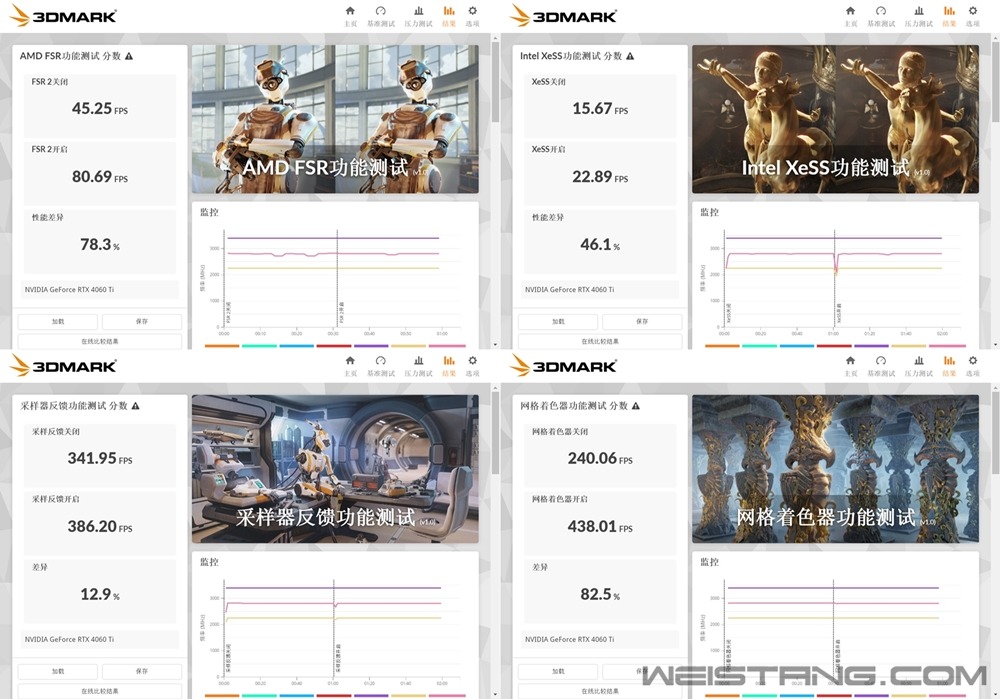Click the 3DMARK logo in 采样器反馈 window

pyautogui.click(x=63, y=365)
